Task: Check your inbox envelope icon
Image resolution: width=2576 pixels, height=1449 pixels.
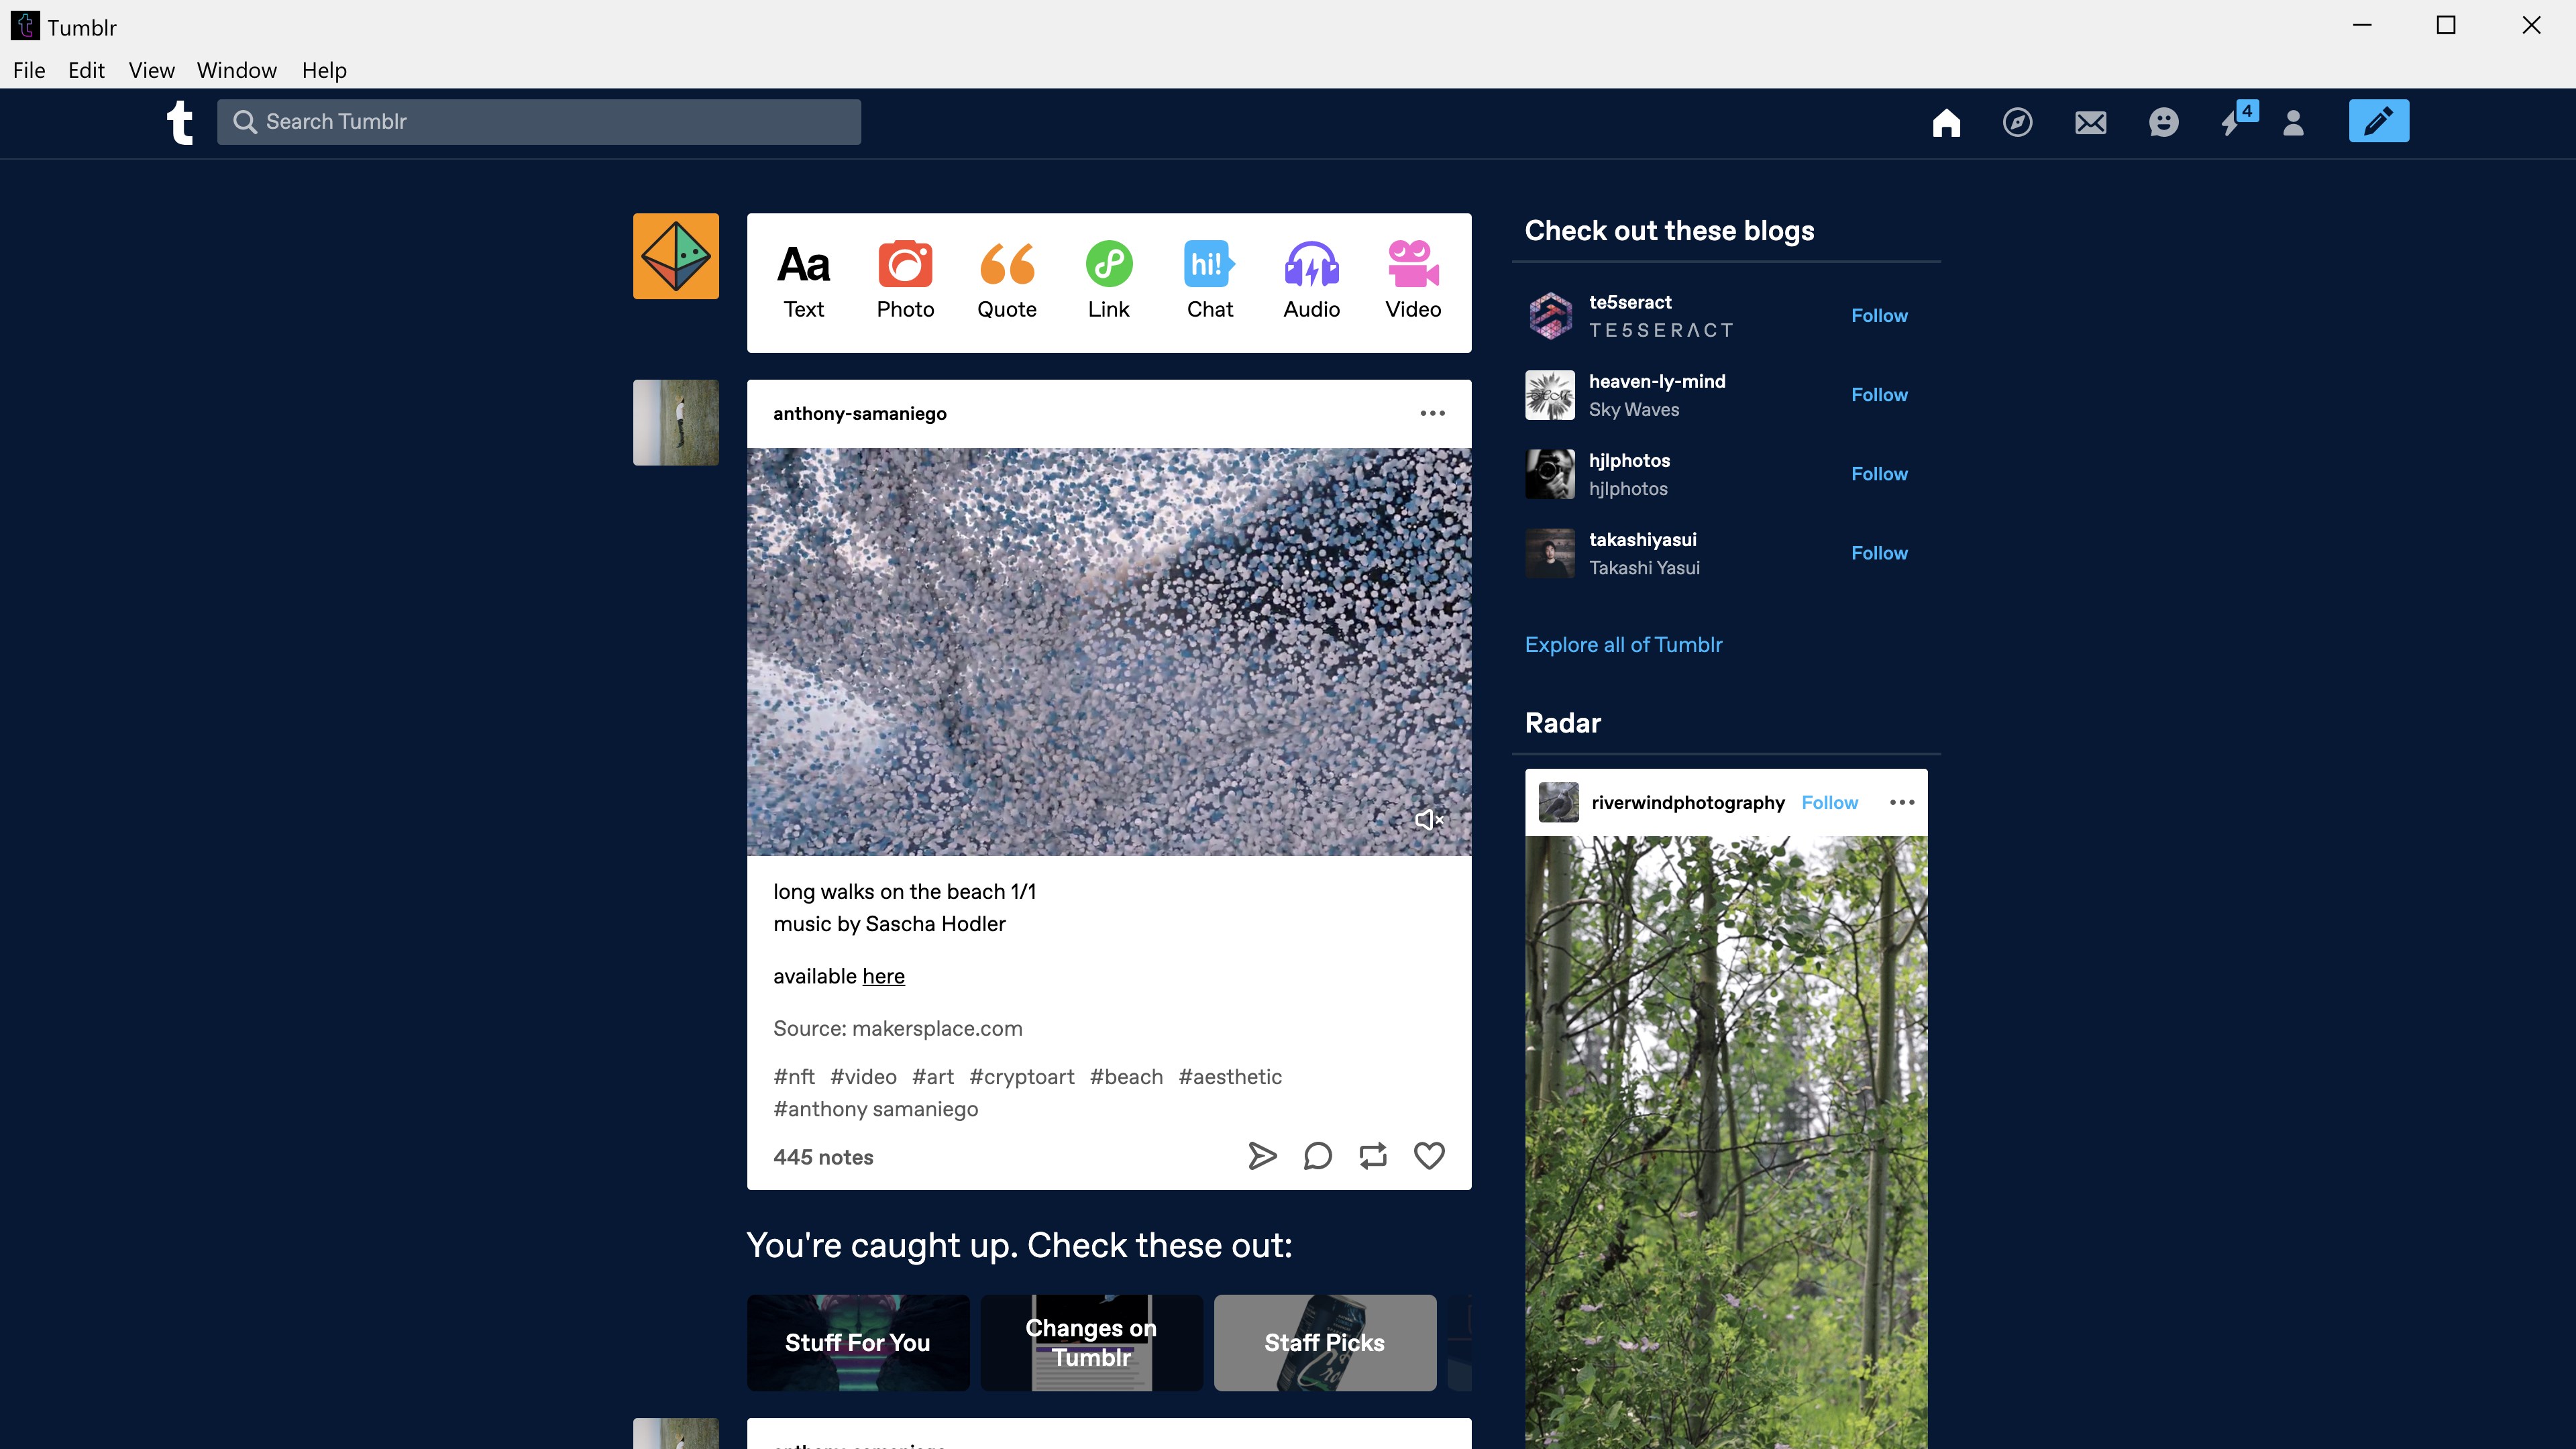Action: pyautogui.click(x=2090, y=122)
